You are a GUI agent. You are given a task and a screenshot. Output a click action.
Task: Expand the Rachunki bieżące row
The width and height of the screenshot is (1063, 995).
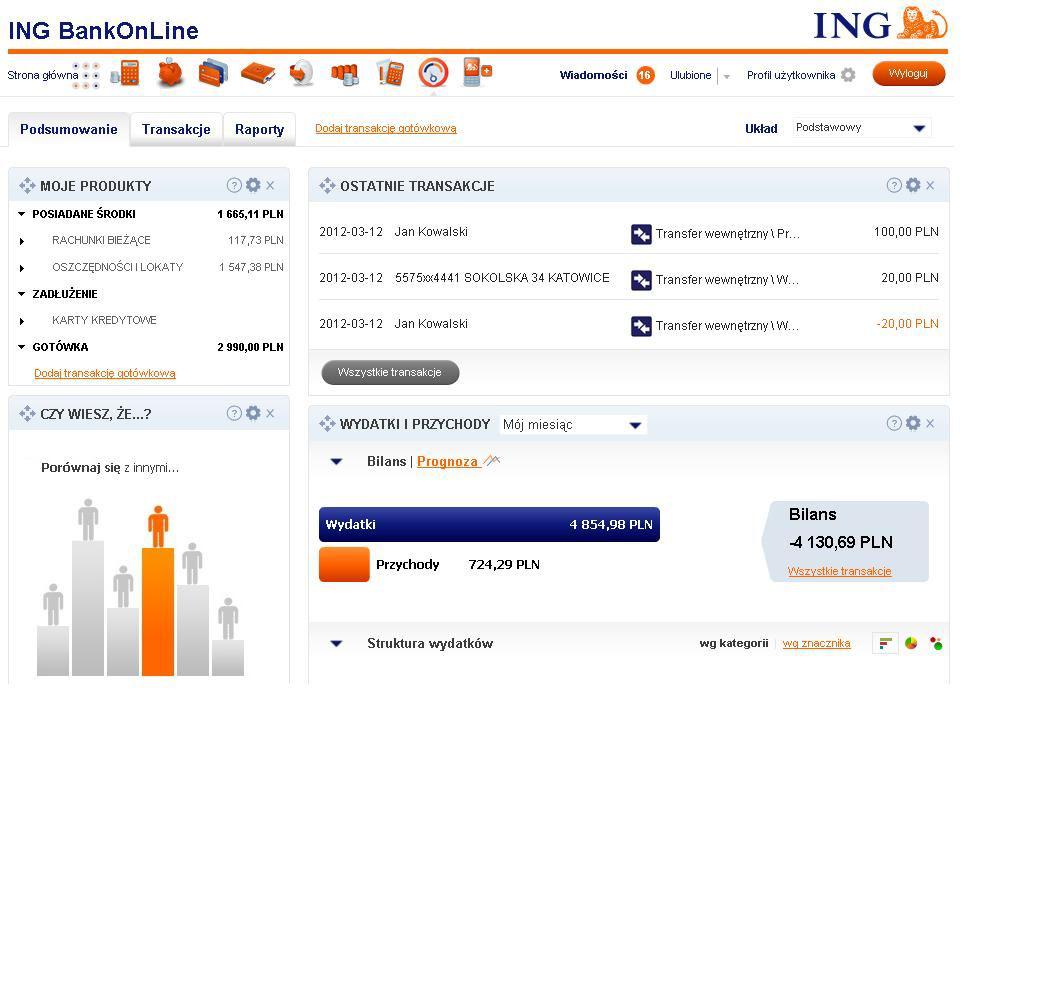[22, 241]
